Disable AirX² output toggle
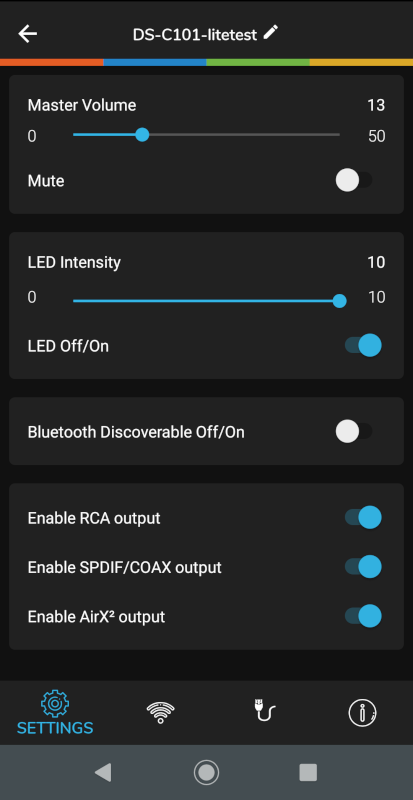This screenshot has height=800, width=413. click(363, 615)
